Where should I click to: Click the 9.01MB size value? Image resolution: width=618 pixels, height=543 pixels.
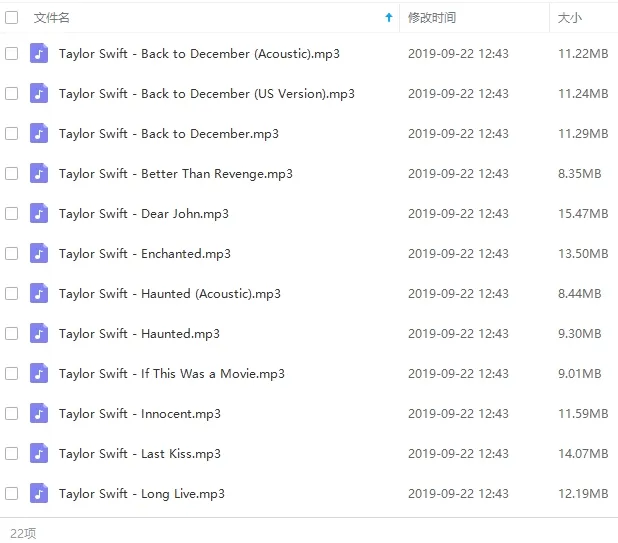pyautogui.click(x=579, y=374)
